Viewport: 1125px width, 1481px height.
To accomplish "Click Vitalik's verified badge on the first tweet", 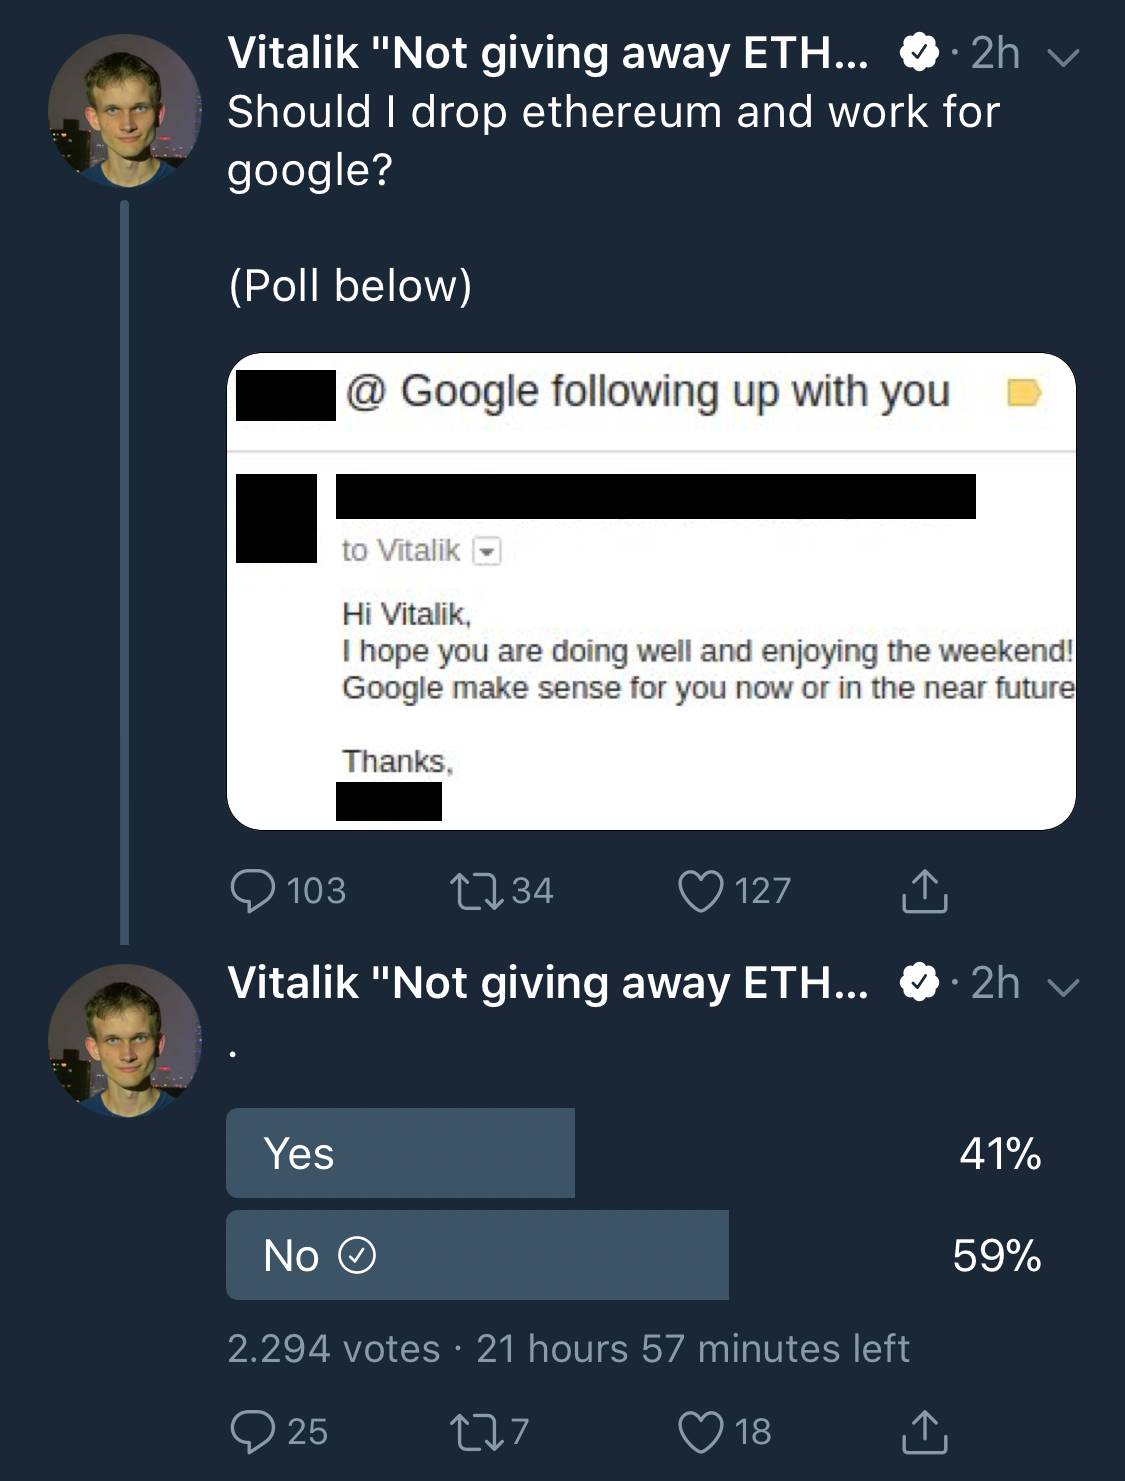I will 917,55.
